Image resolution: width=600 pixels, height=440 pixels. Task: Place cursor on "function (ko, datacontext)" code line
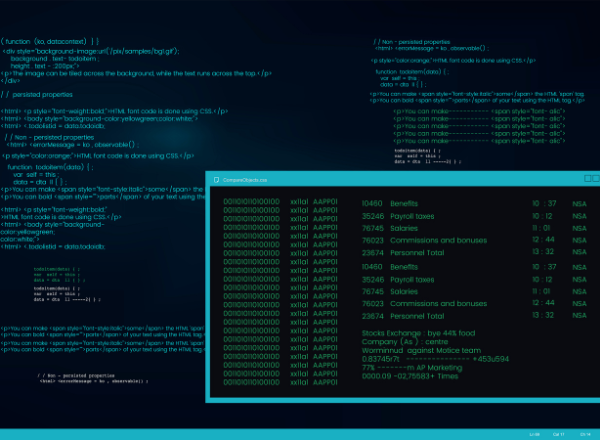click(50, 40)
